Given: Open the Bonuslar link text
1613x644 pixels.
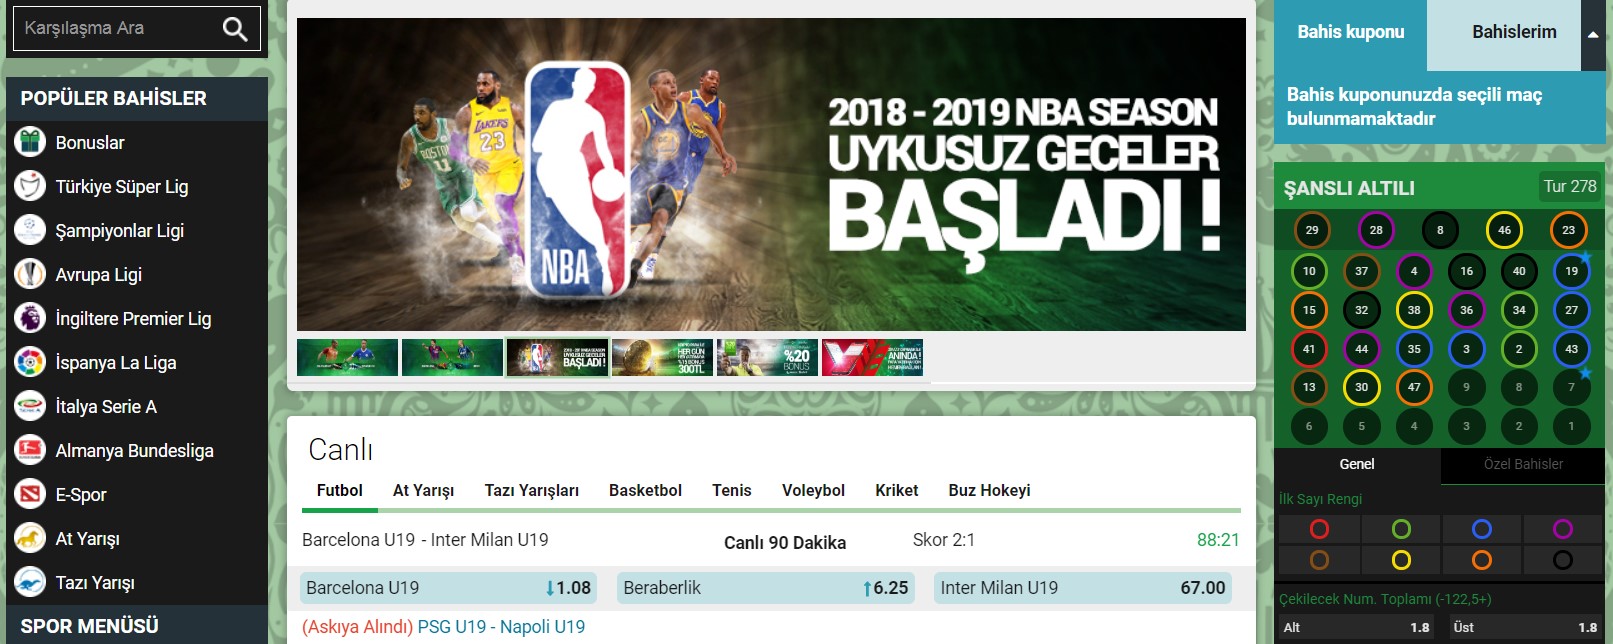Looking at the screenshot, I should pyautogui.click(x=90, y=143).
